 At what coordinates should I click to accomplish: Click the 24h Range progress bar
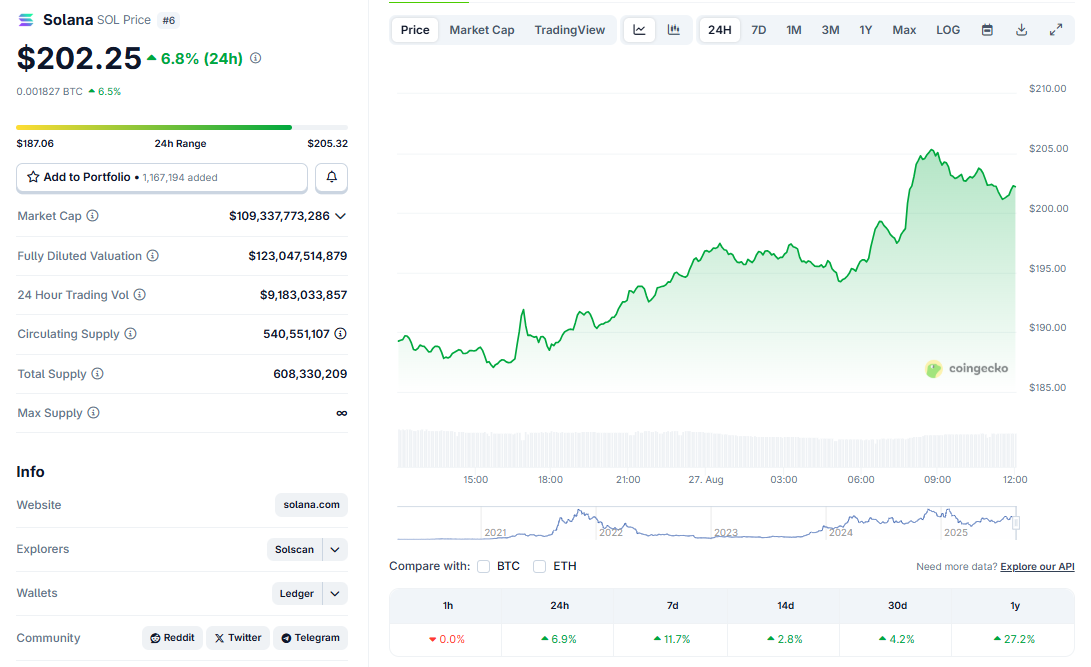coord(182,127)
